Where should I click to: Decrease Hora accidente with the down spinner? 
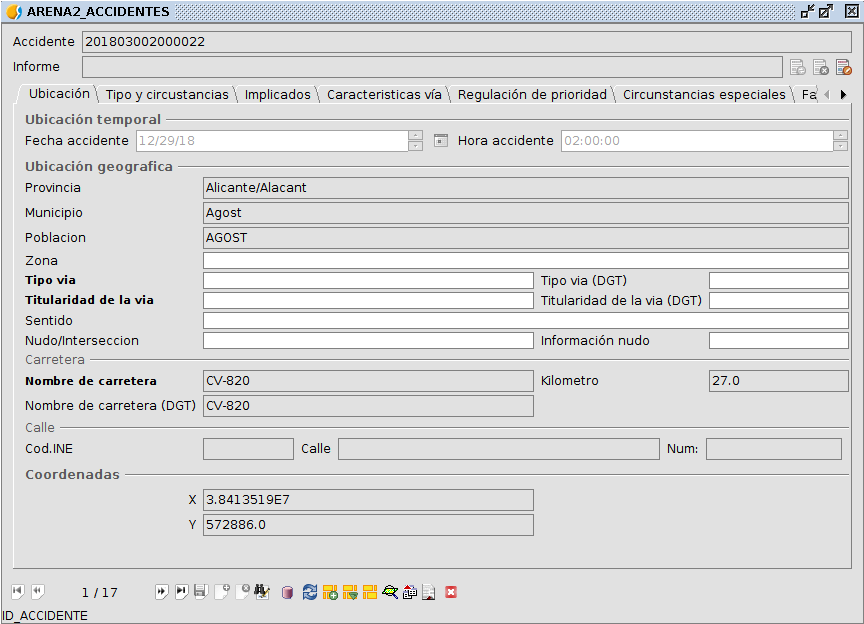pos(840,146)
